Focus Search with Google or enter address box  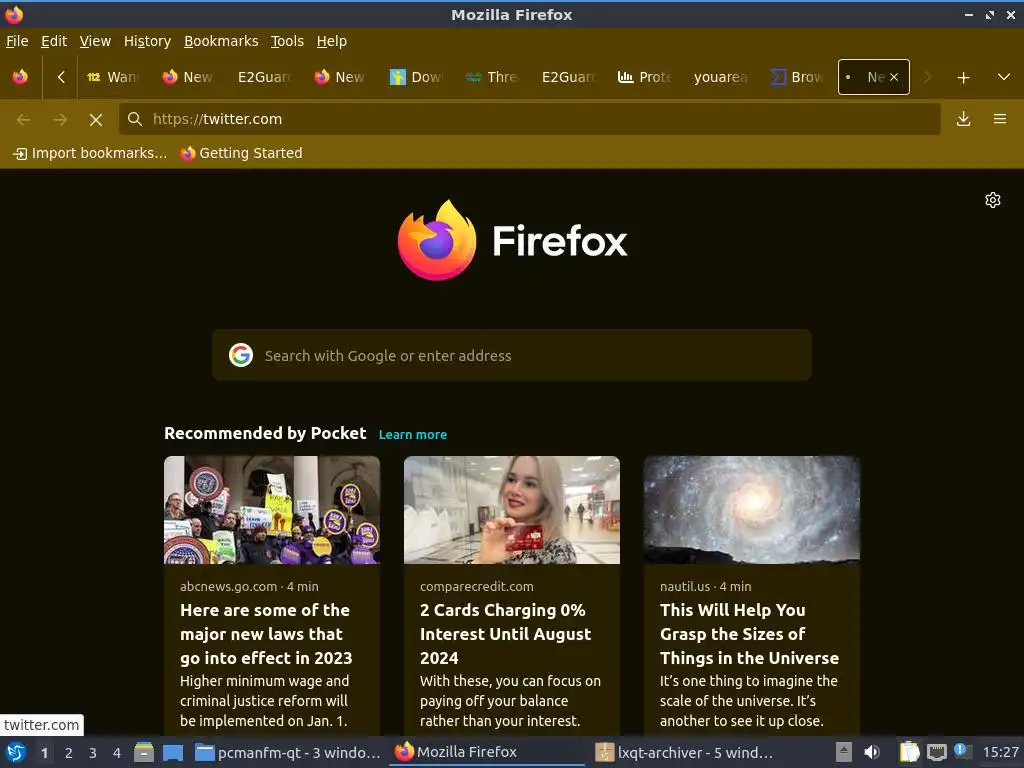pos(512,355)
